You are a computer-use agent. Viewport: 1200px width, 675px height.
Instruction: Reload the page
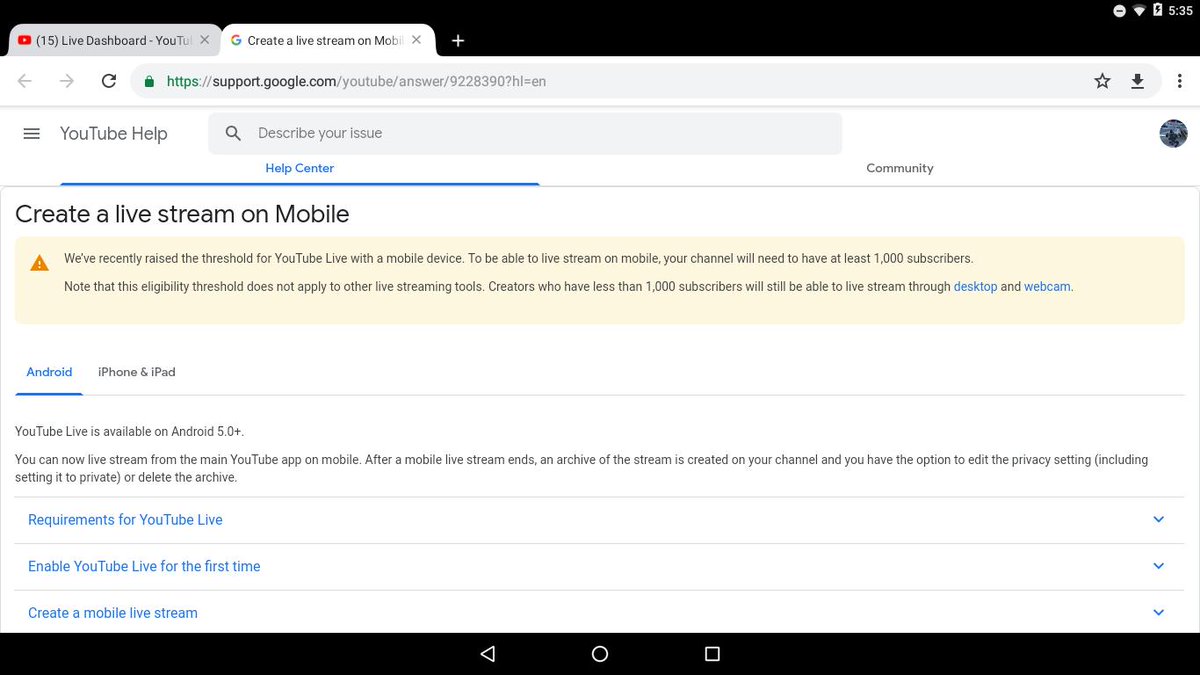[109, 81]
